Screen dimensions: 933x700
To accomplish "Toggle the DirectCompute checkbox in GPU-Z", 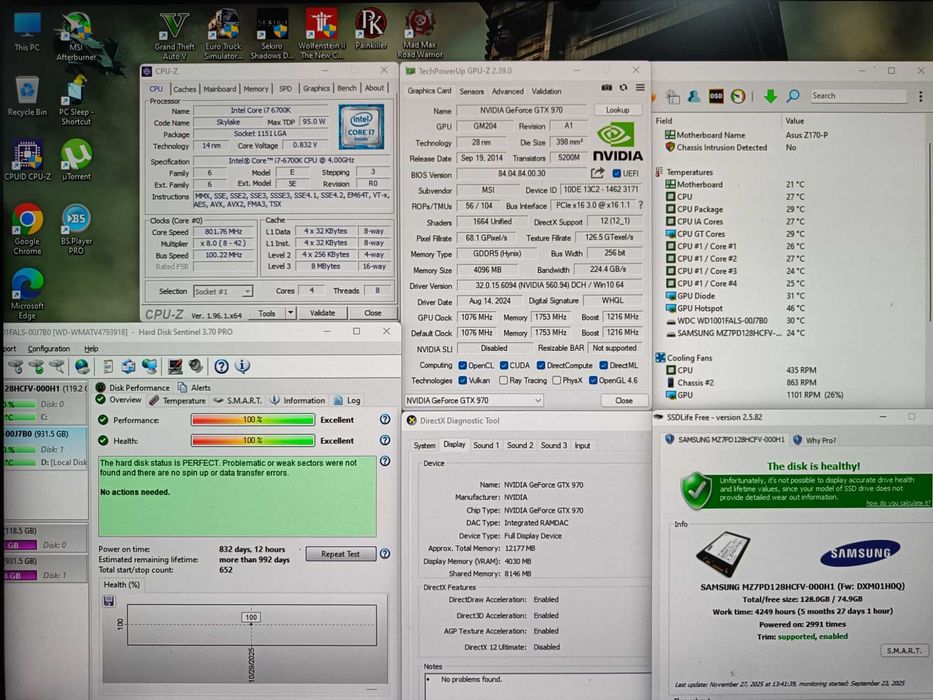I will pyautogui.click(x=541, y=365).
